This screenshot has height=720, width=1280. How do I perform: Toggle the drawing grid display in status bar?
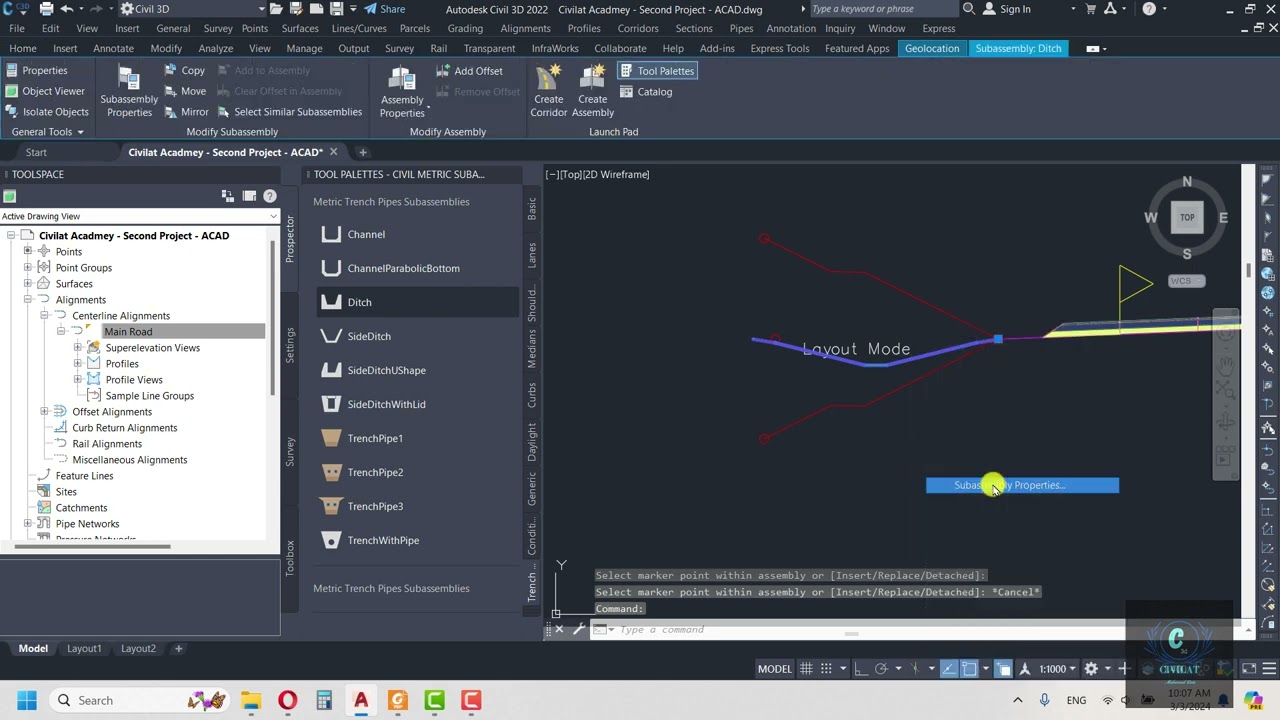806,669
